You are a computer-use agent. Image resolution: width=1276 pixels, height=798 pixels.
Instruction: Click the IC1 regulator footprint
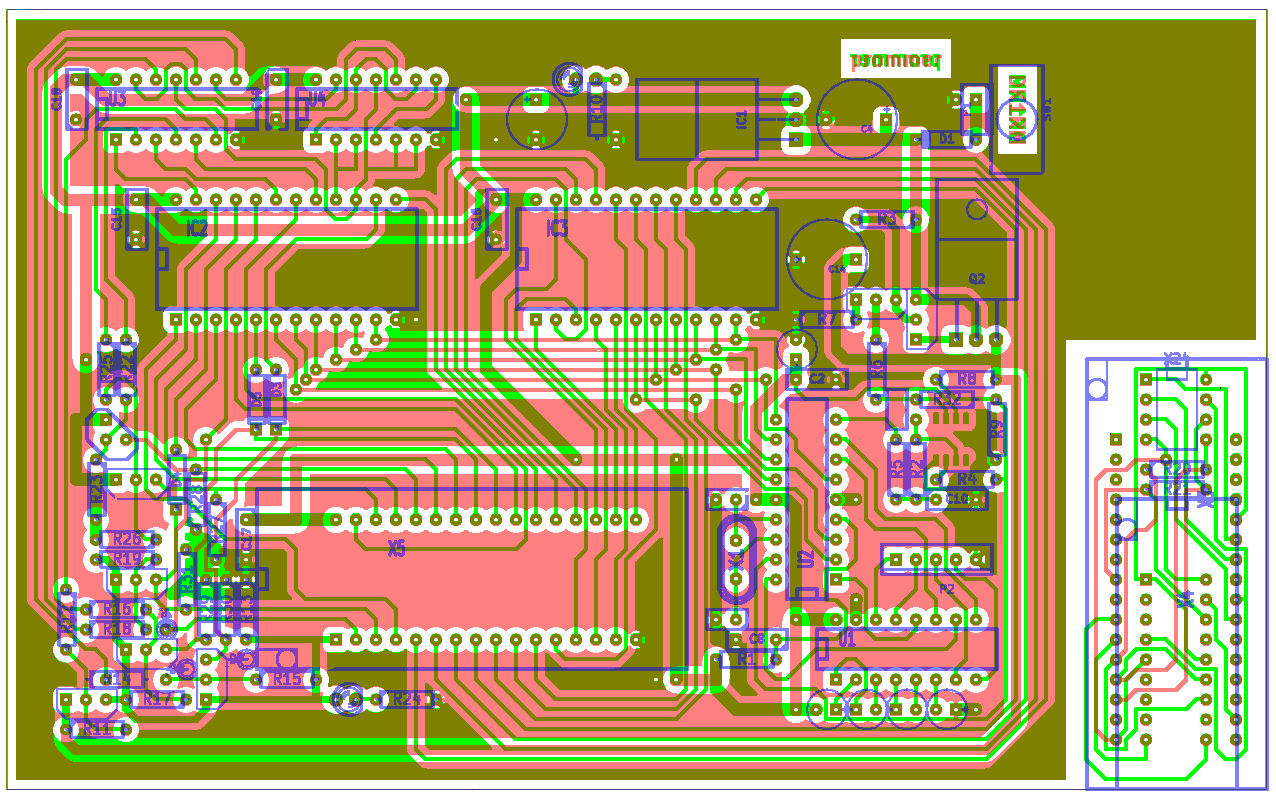[x=696, y=119]
